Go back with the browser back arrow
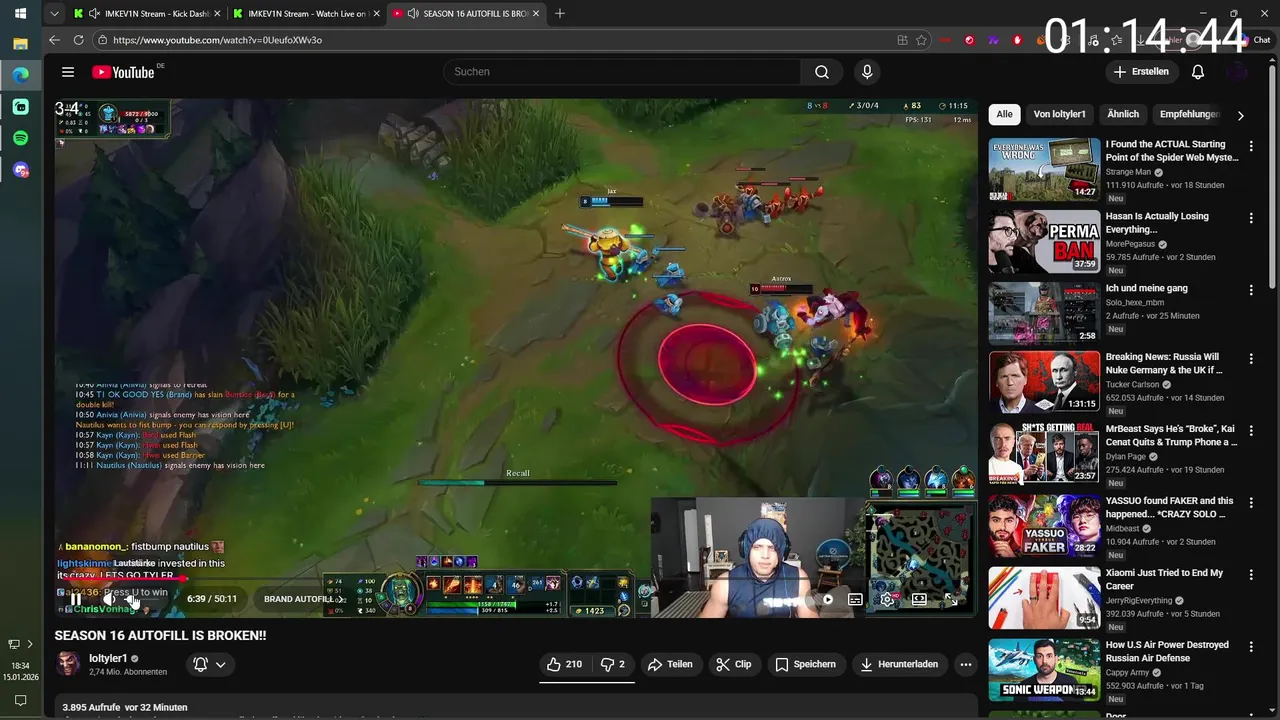 coord(54,40)
